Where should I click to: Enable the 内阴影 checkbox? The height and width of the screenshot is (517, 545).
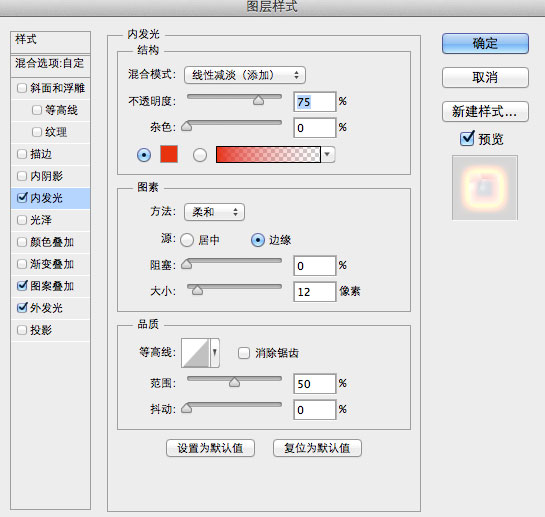pos(22,176)
